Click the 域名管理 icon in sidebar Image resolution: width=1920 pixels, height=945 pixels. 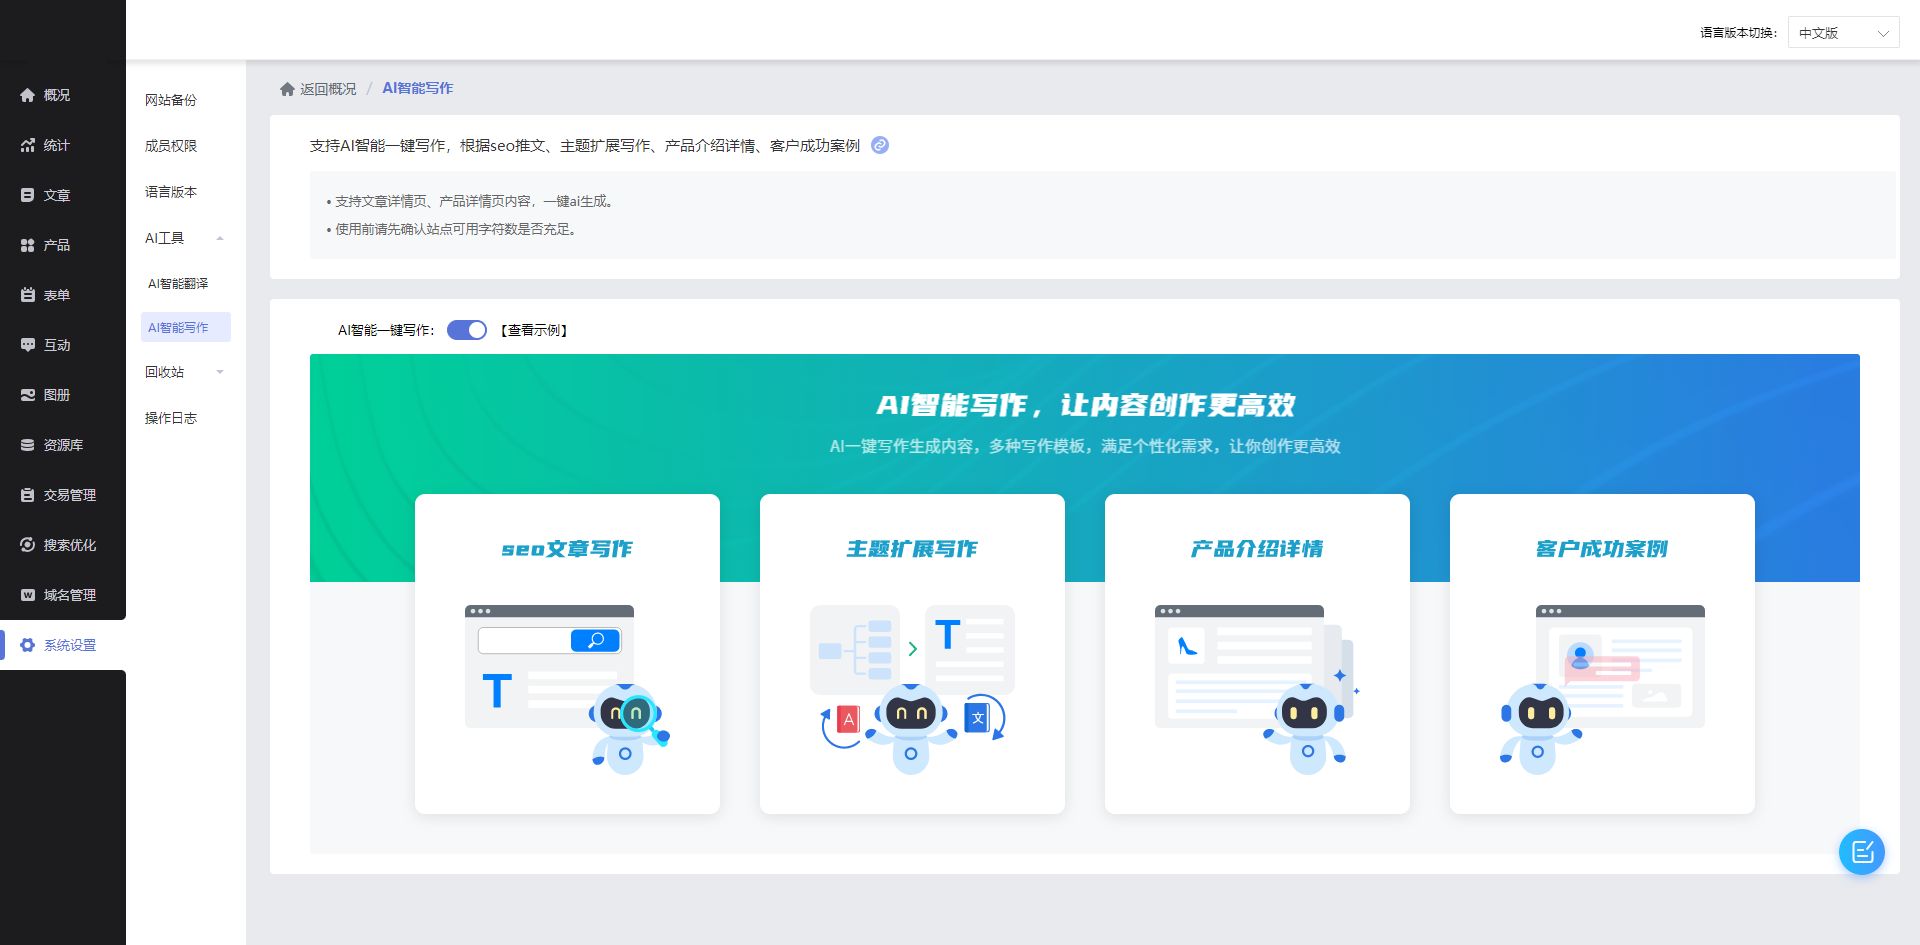coord(28,595)
